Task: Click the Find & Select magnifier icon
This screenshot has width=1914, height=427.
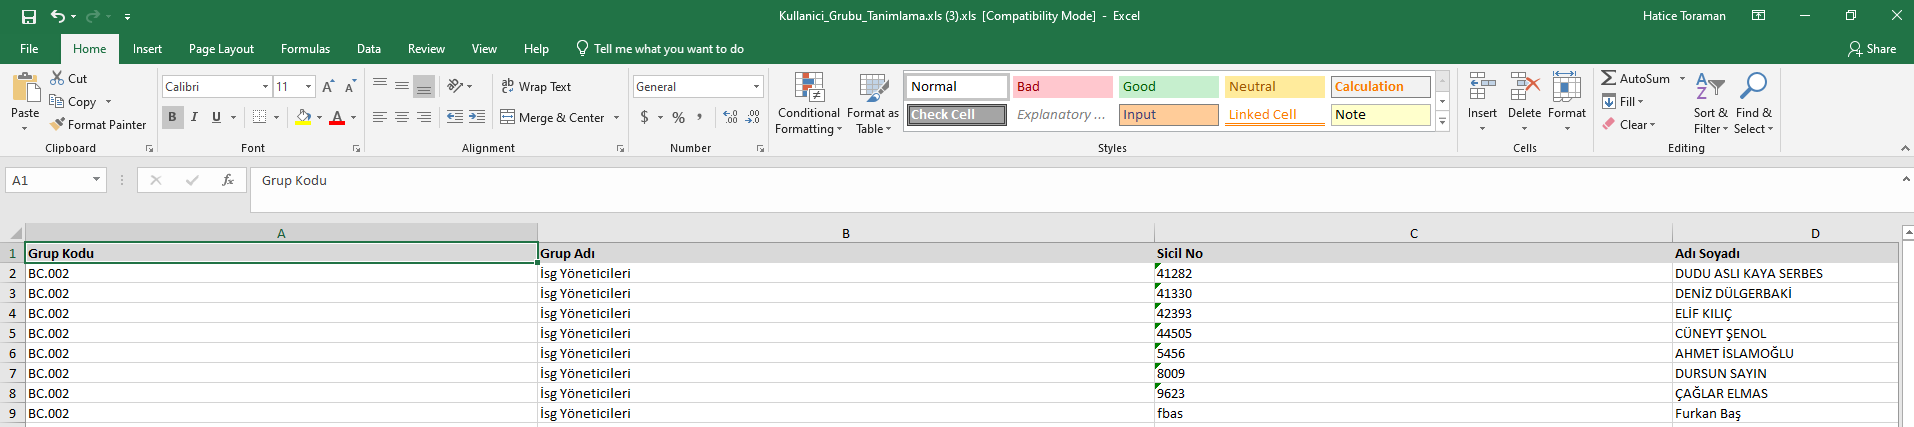Action: click(1753, 87)
